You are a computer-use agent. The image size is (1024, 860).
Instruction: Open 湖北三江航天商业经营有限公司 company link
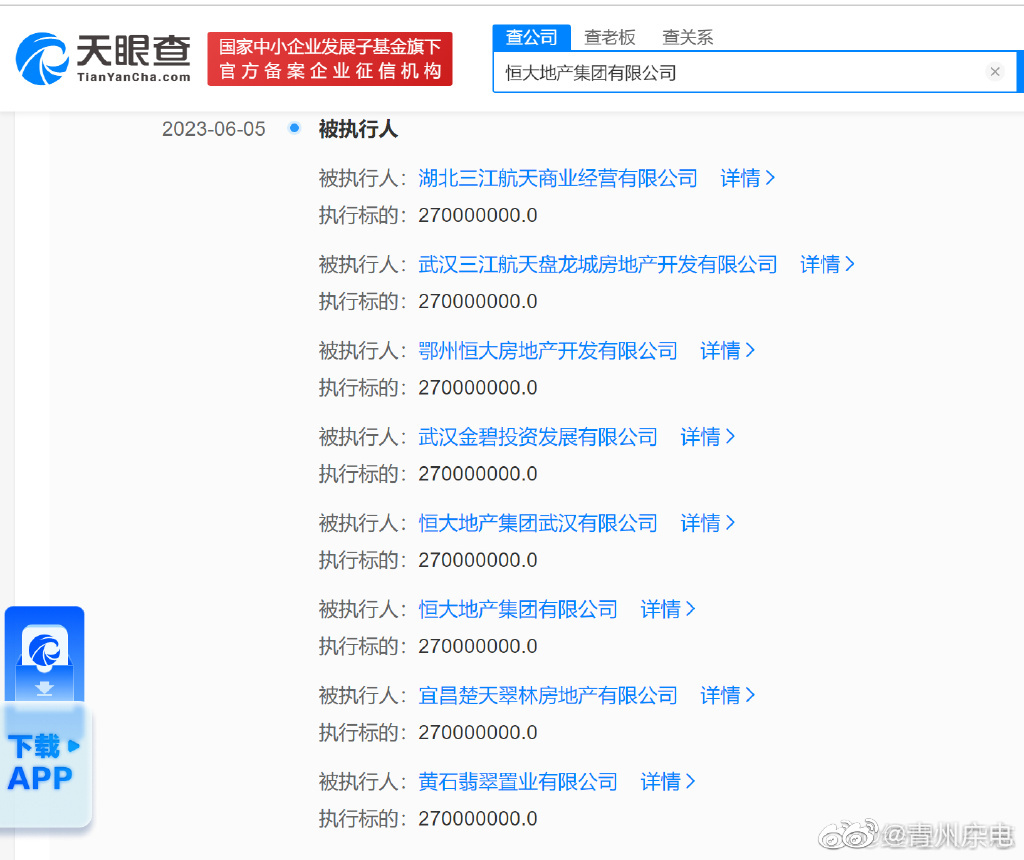pyautogui.click(x=558, y=178)
